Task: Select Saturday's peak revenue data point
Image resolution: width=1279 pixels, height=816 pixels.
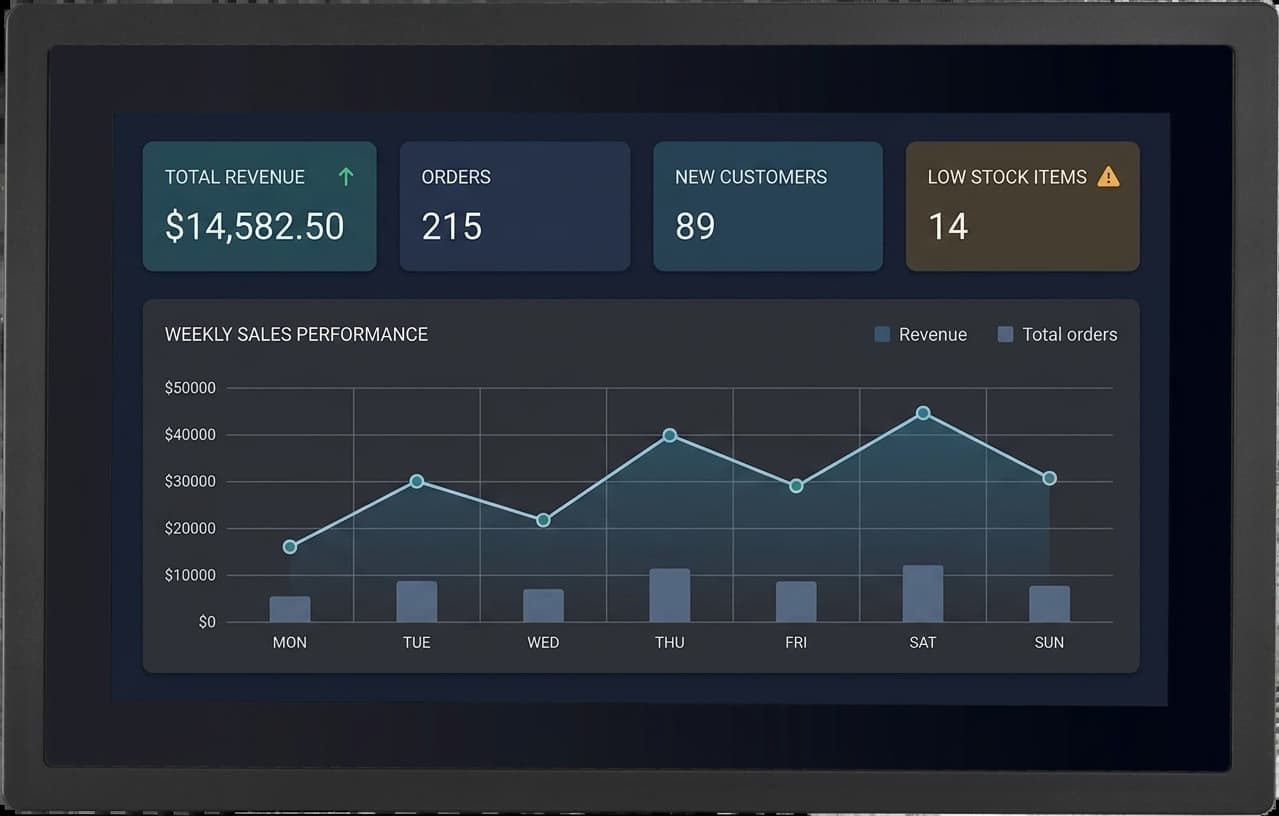Action: [x=923, y=413]
